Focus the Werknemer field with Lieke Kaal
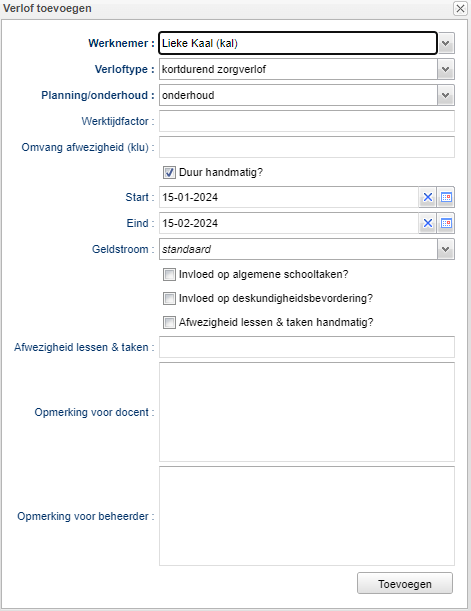 (x=298, y=43)
